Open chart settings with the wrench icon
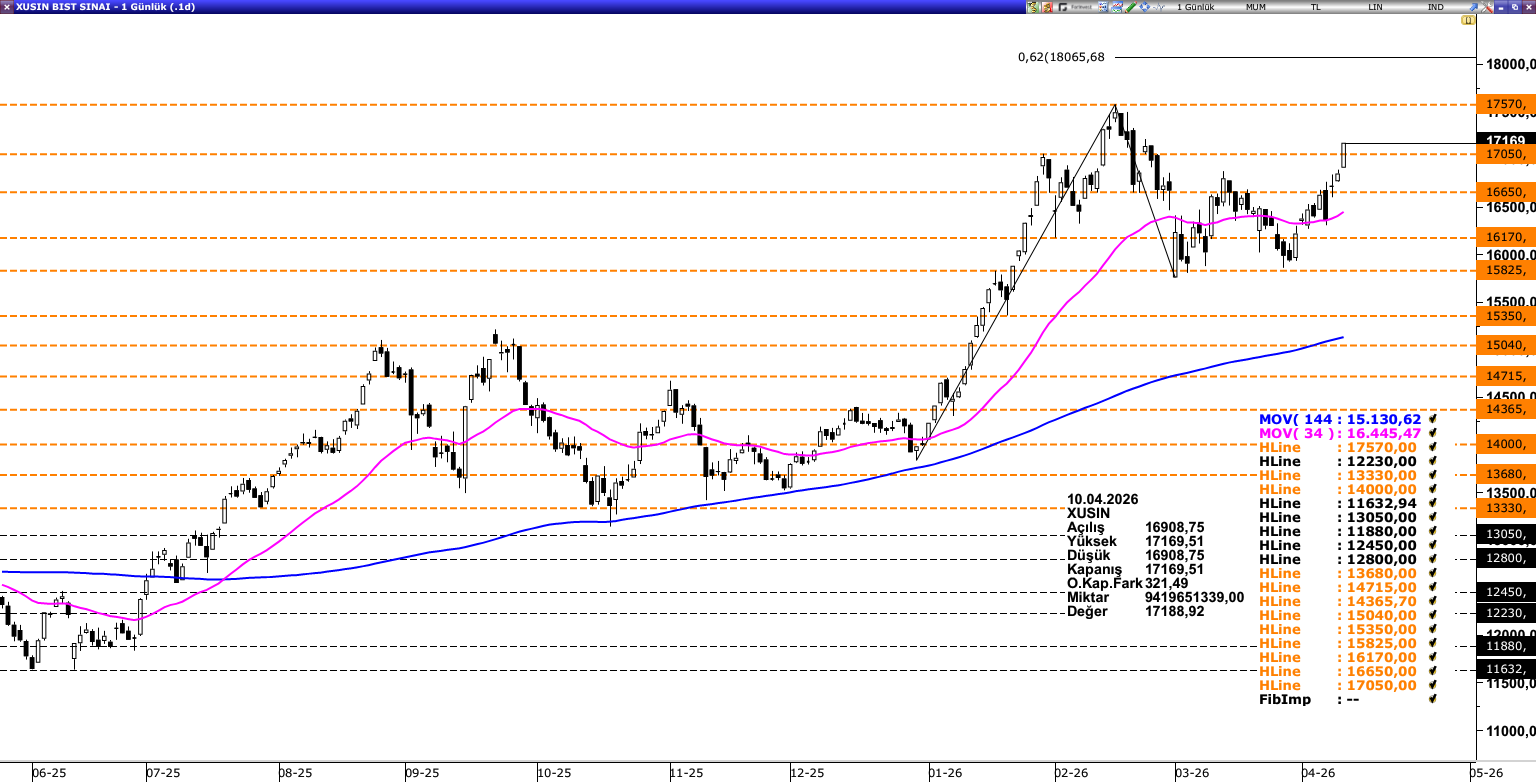The height and width of the screenshot is (782, 1536). [x=1486, y=7]
